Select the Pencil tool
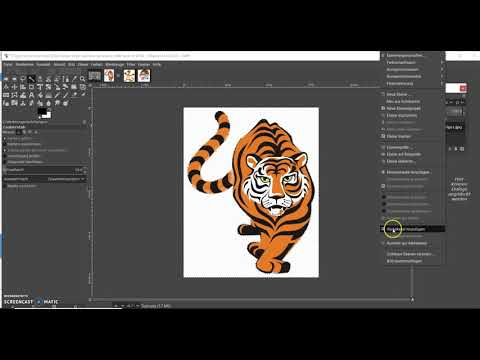Image resolution: width=480 pixels, height=360 pixels. (x=57, y=95)
